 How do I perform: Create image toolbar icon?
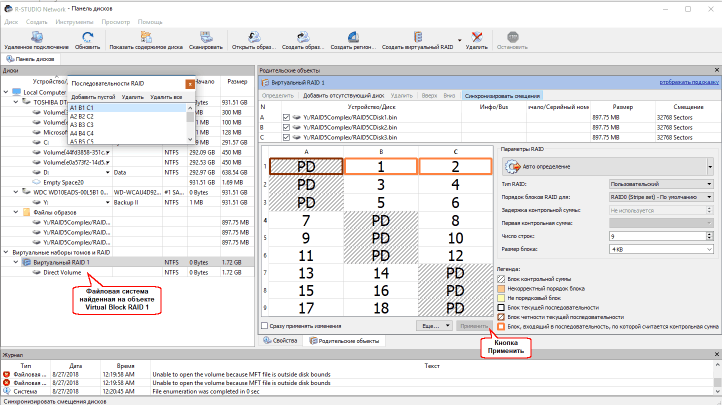point(303,37)
